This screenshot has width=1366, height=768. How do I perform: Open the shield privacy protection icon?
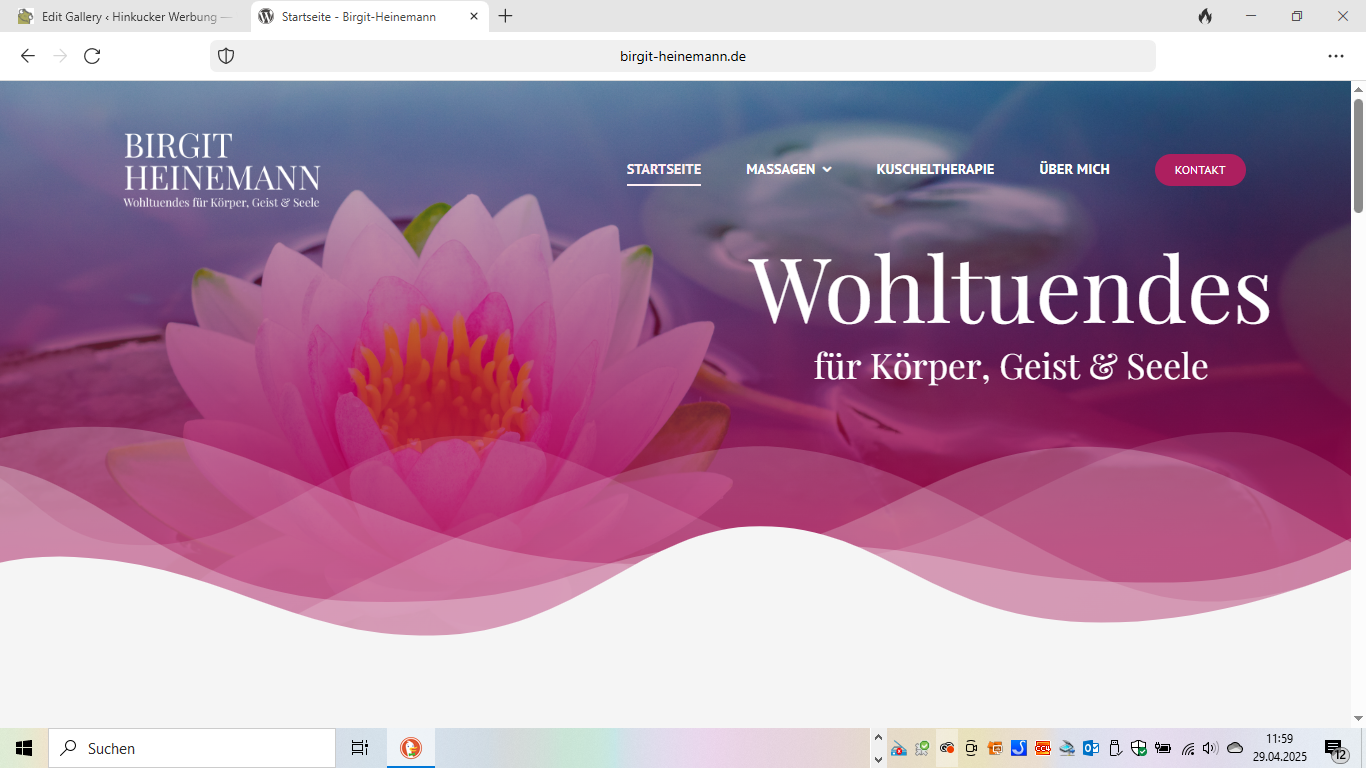(226, 56)
